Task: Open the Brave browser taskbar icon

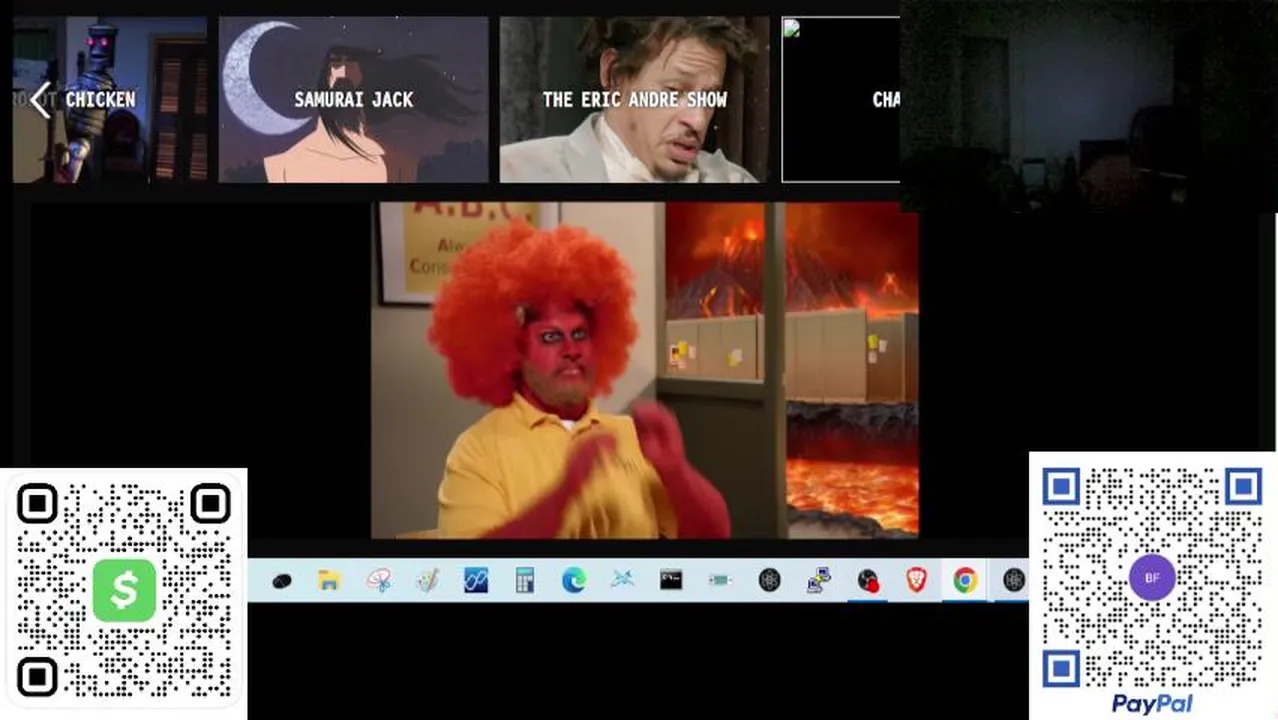Action: (x=916, y=580)
